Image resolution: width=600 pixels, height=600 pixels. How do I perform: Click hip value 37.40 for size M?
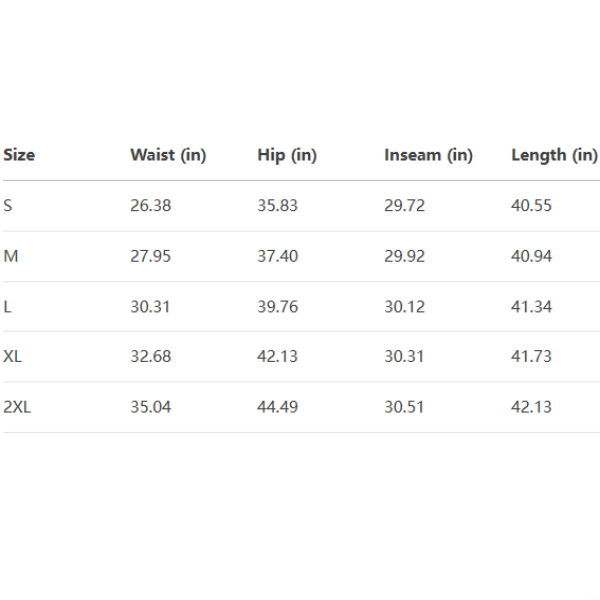(277, 256)
